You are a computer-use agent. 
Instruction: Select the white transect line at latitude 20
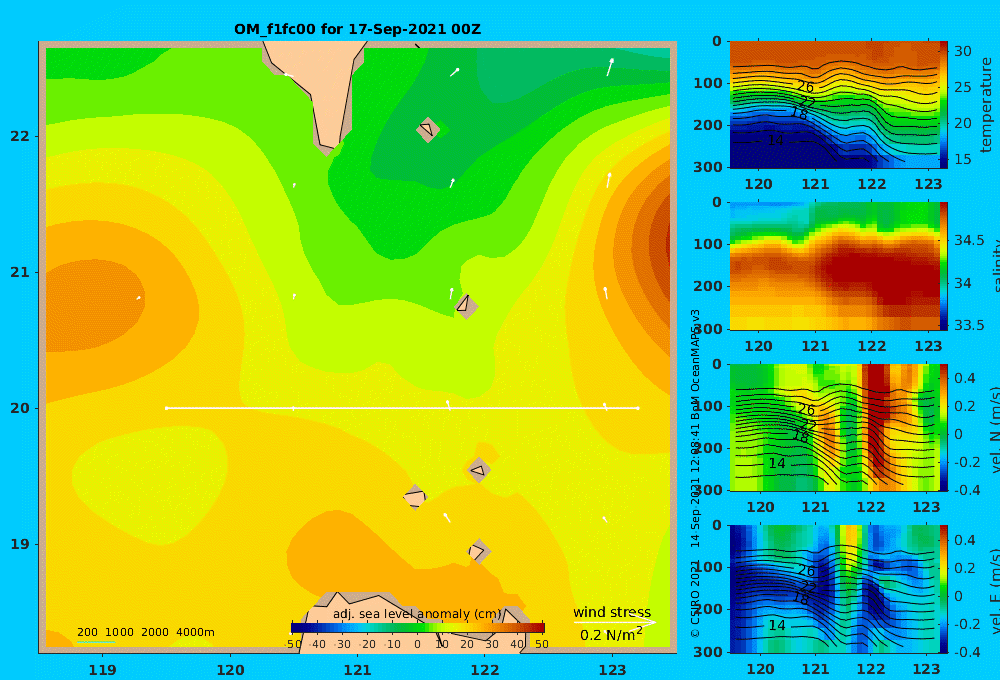402,408
